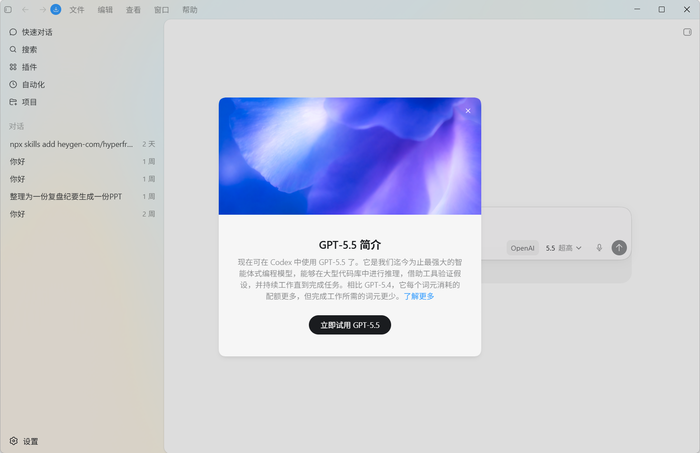Screen dimensions: 700x453
Task: Click the clock icon beside 自动化
Action: pyautogui.click(x=13, y=84)
